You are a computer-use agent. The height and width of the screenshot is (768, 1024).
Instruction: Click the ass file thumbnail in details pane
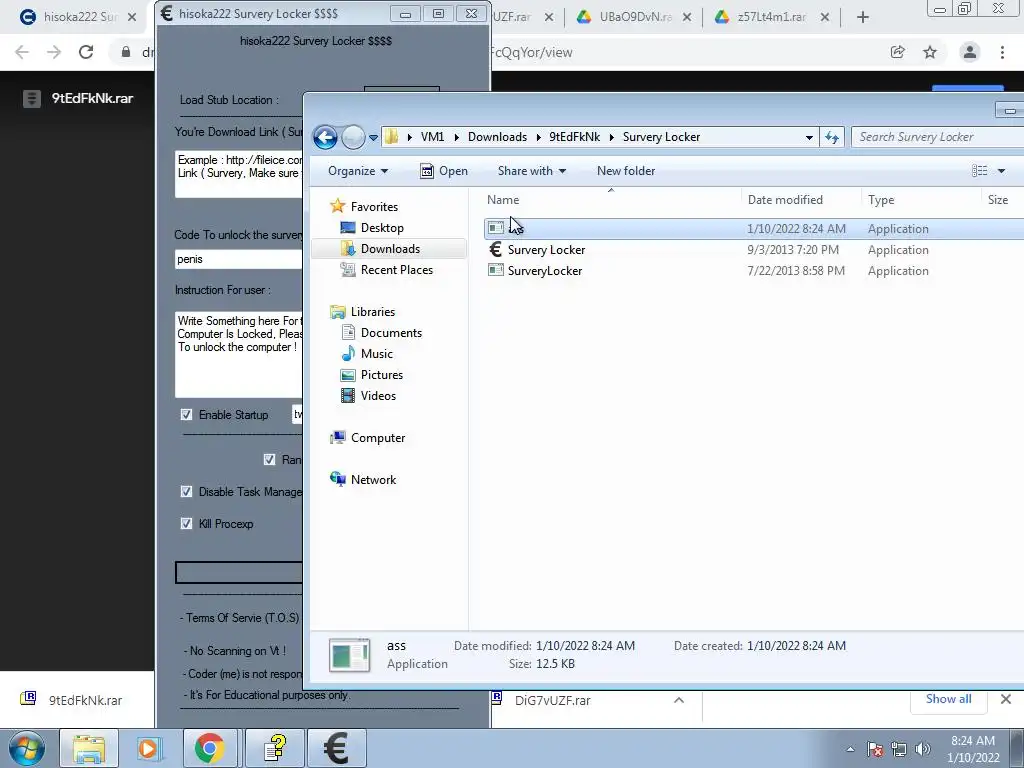[x=349, y=655]
